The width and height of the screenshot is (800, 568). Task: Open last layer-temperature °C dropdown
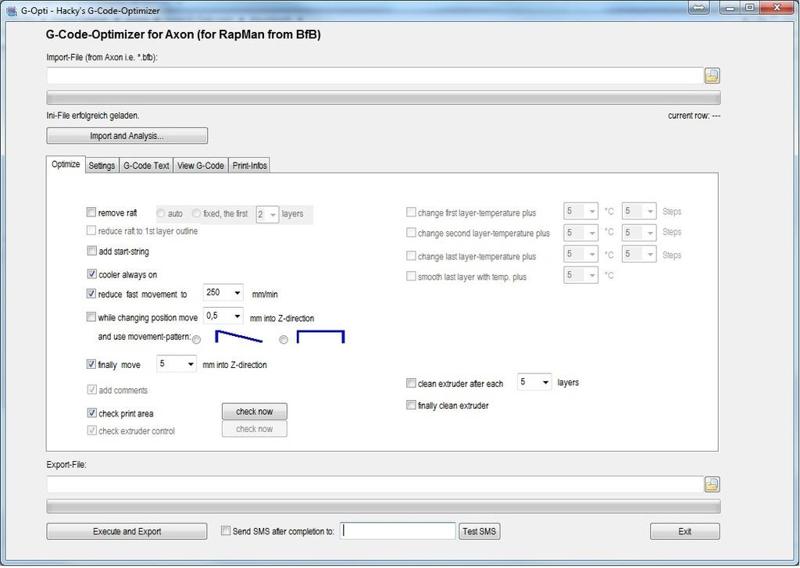click(x=592, y=254)
